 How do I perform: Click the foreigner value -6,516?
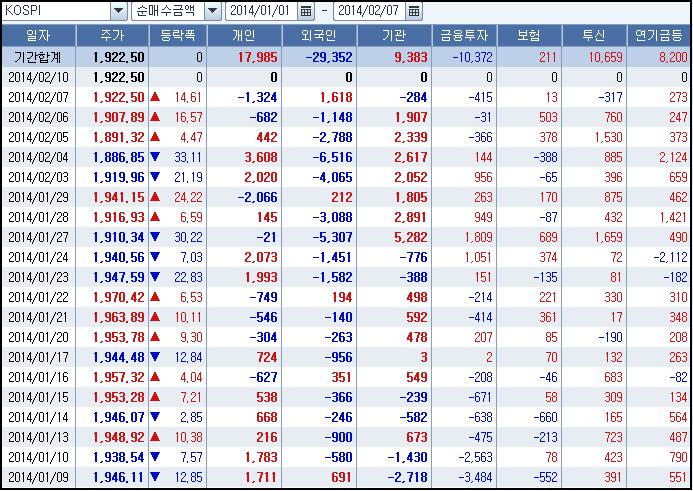(x=332, y=157)
